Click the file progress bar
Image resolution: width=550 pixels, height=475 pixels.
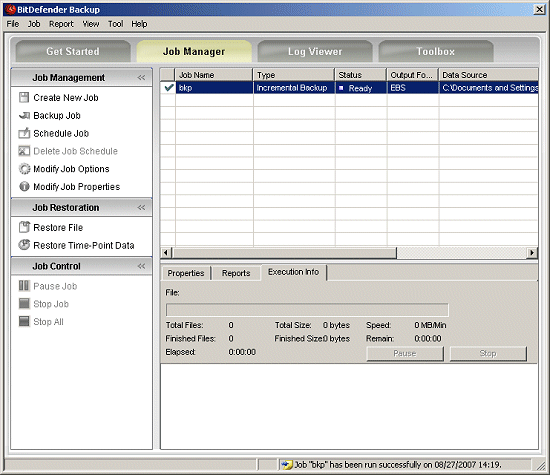click(307, 310)
